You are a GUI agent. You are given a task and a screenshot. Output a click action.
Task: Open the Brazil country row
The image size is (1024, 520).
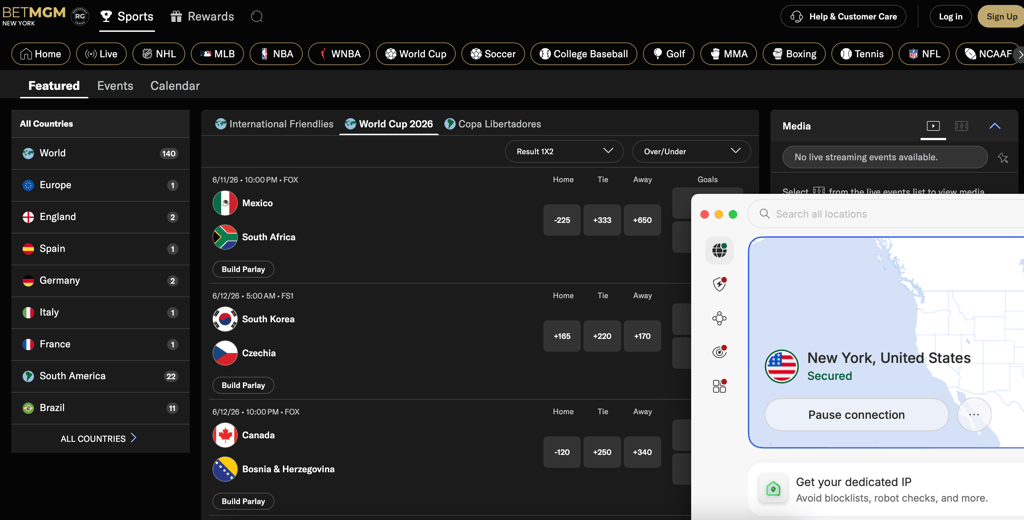(101, 408)
